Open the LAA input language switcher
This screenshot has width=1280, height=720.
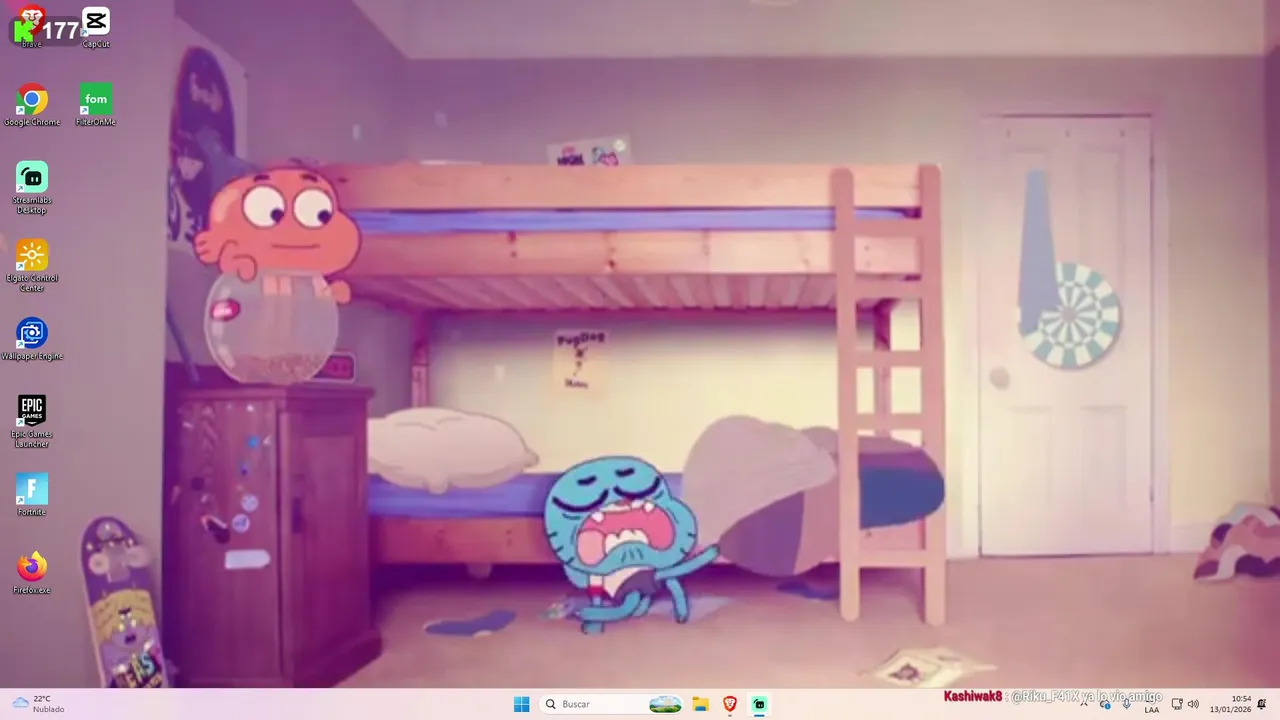(x=1151, y=706)
